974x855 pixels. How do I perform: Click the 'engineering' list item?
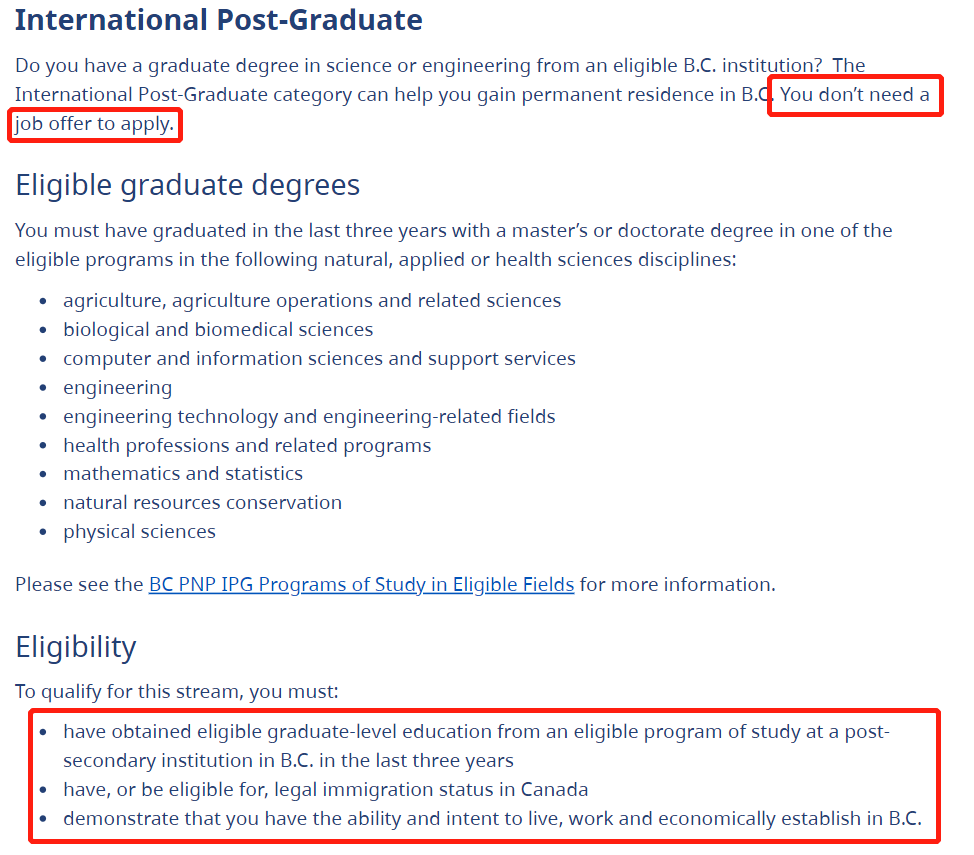(x=117, y=388)
